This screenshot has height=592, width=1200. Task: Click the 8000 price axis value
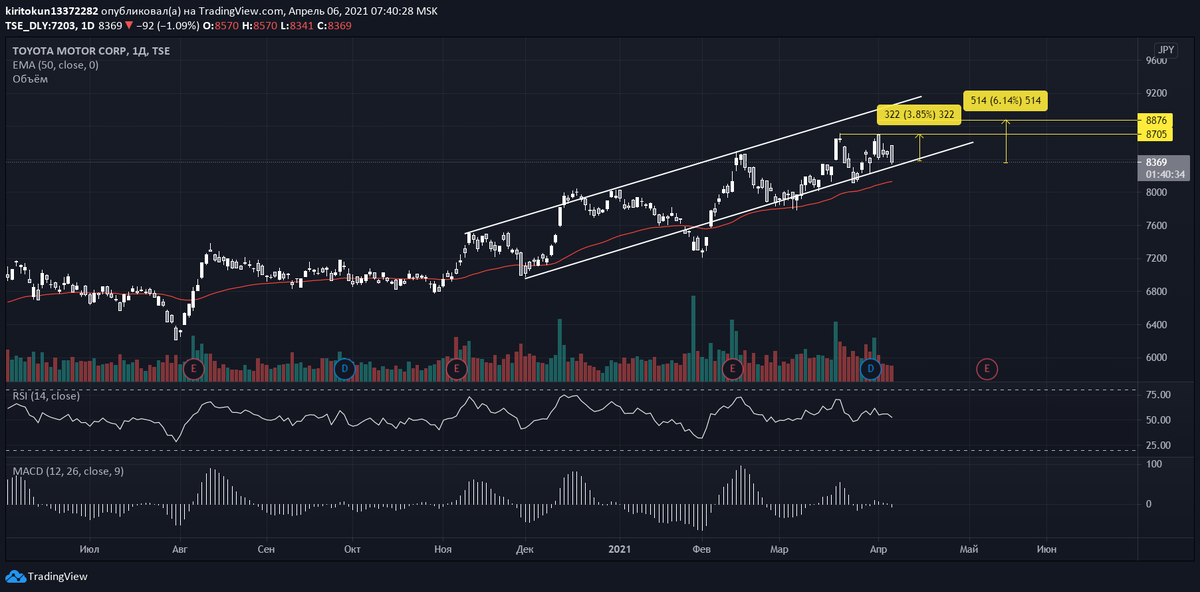tap(1156, 192)
